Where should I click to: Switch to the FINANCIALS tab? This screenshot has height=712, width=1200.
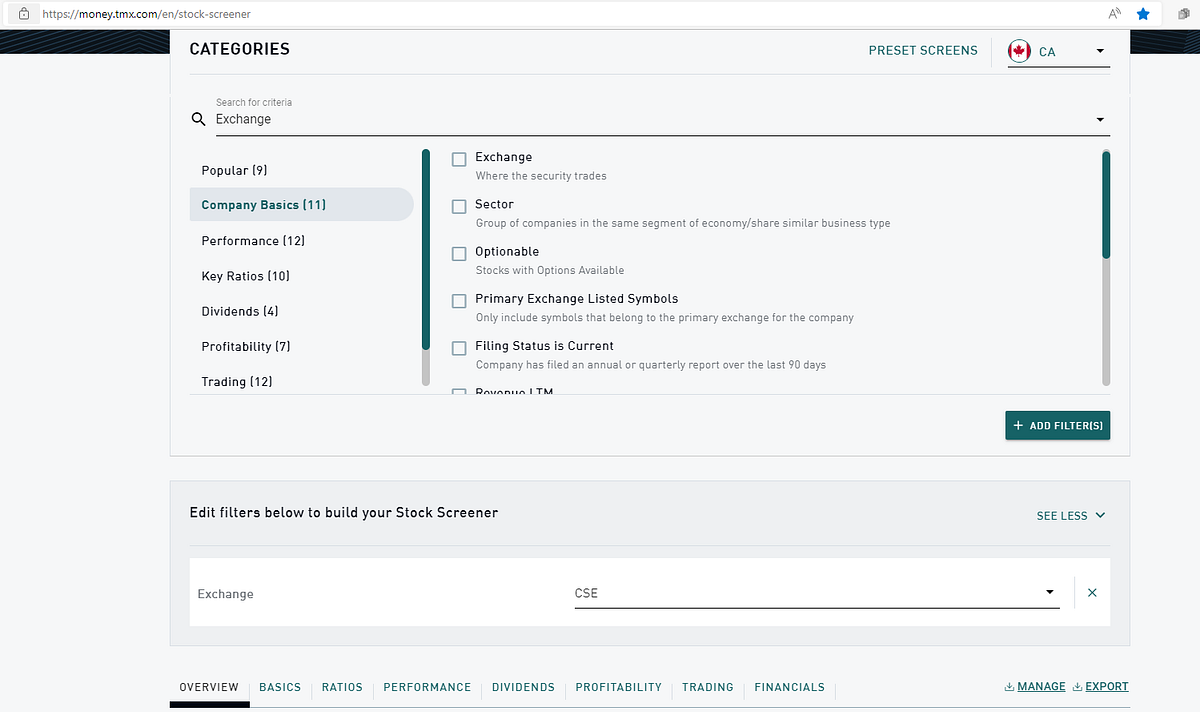point(789,687)
